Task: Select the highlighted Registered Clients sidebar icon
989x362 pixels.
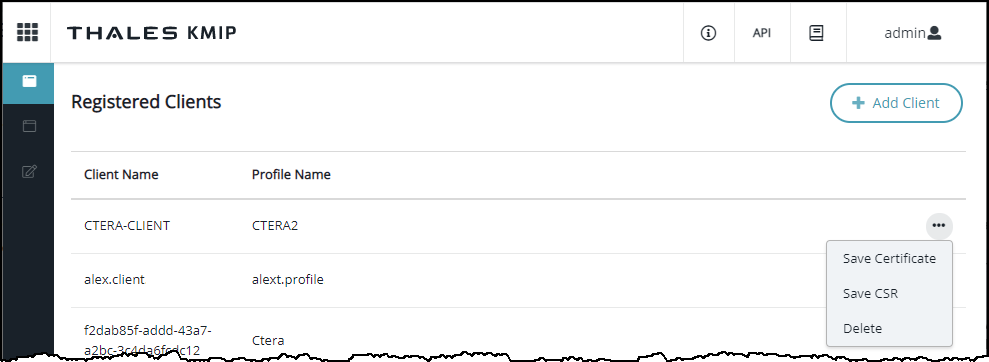Action: (28, 81)
